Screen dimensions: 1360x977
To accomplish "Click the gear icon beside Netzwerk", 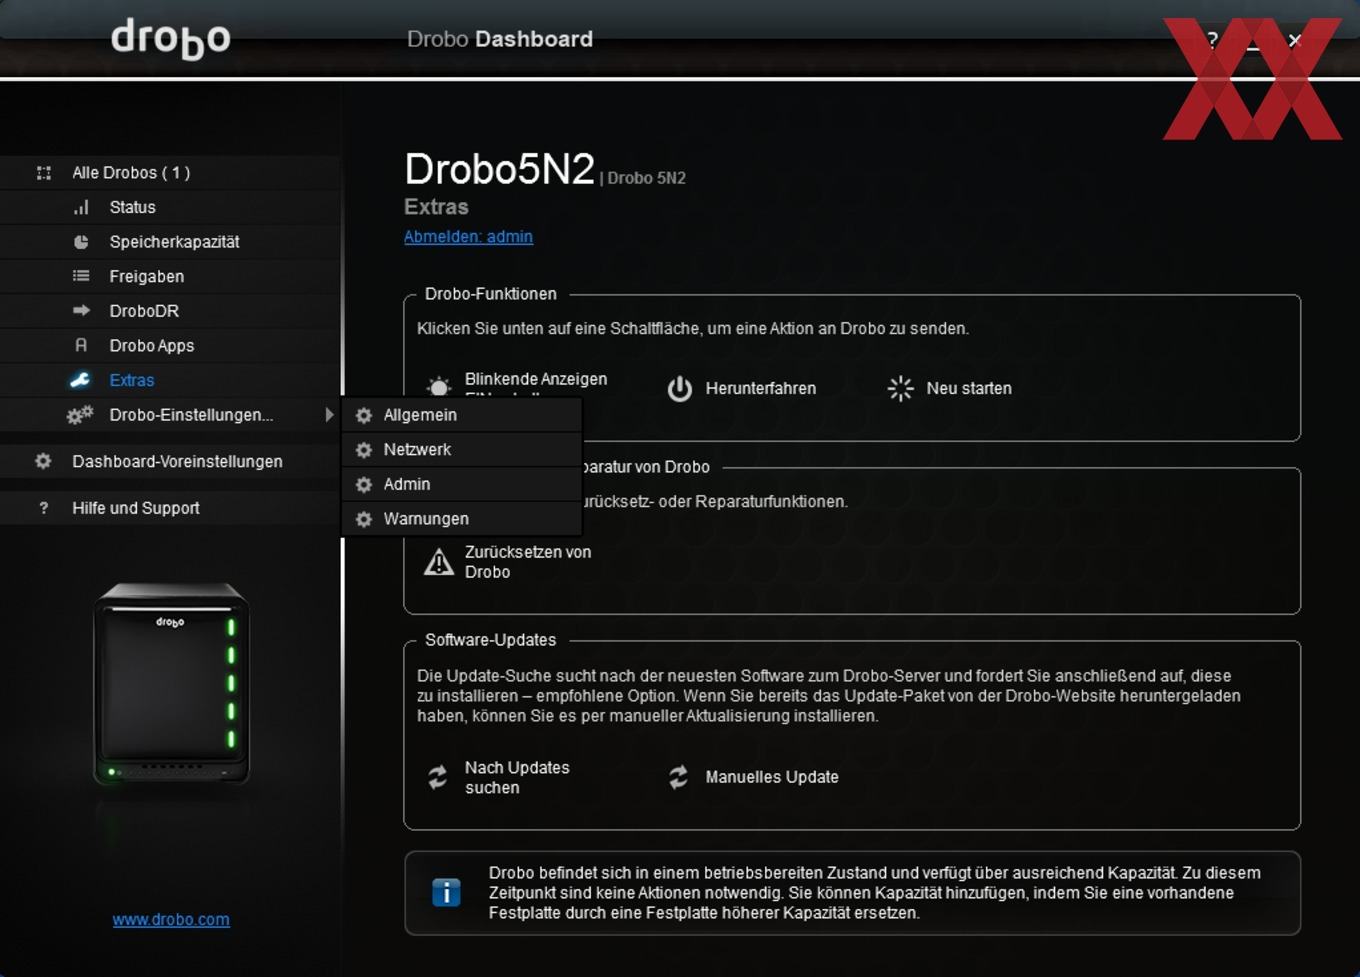I will (x=364, y=450).
